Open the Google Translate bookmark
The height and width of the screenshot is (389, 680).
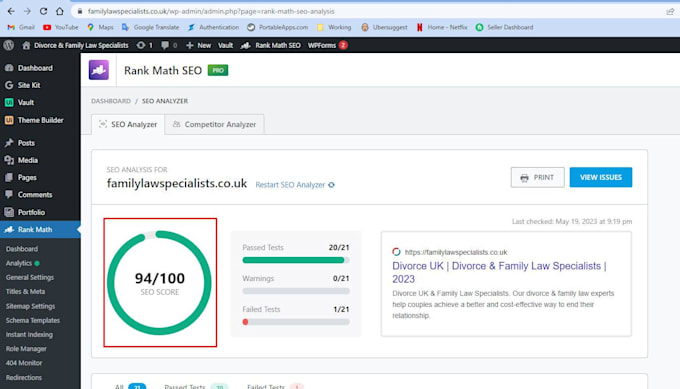tap(150, 27)
